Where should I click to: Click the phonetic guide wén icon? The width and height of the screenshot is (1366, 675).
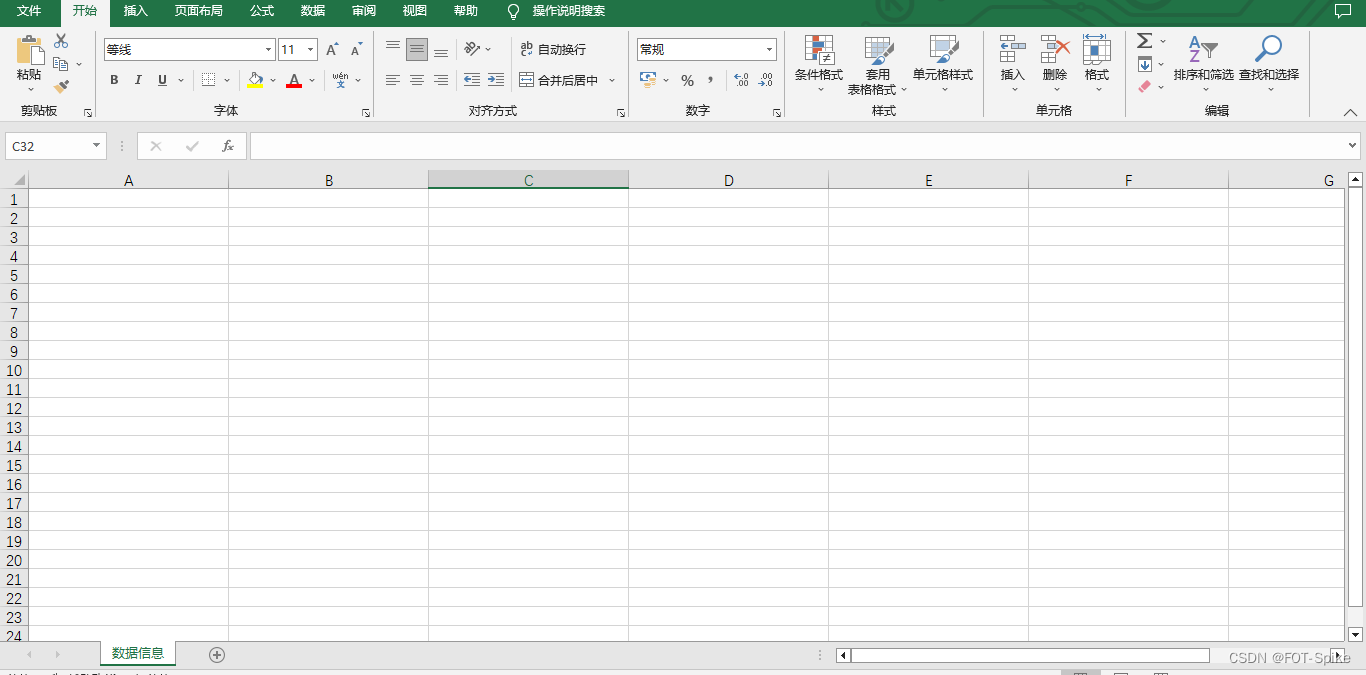[x=340, y=80]
